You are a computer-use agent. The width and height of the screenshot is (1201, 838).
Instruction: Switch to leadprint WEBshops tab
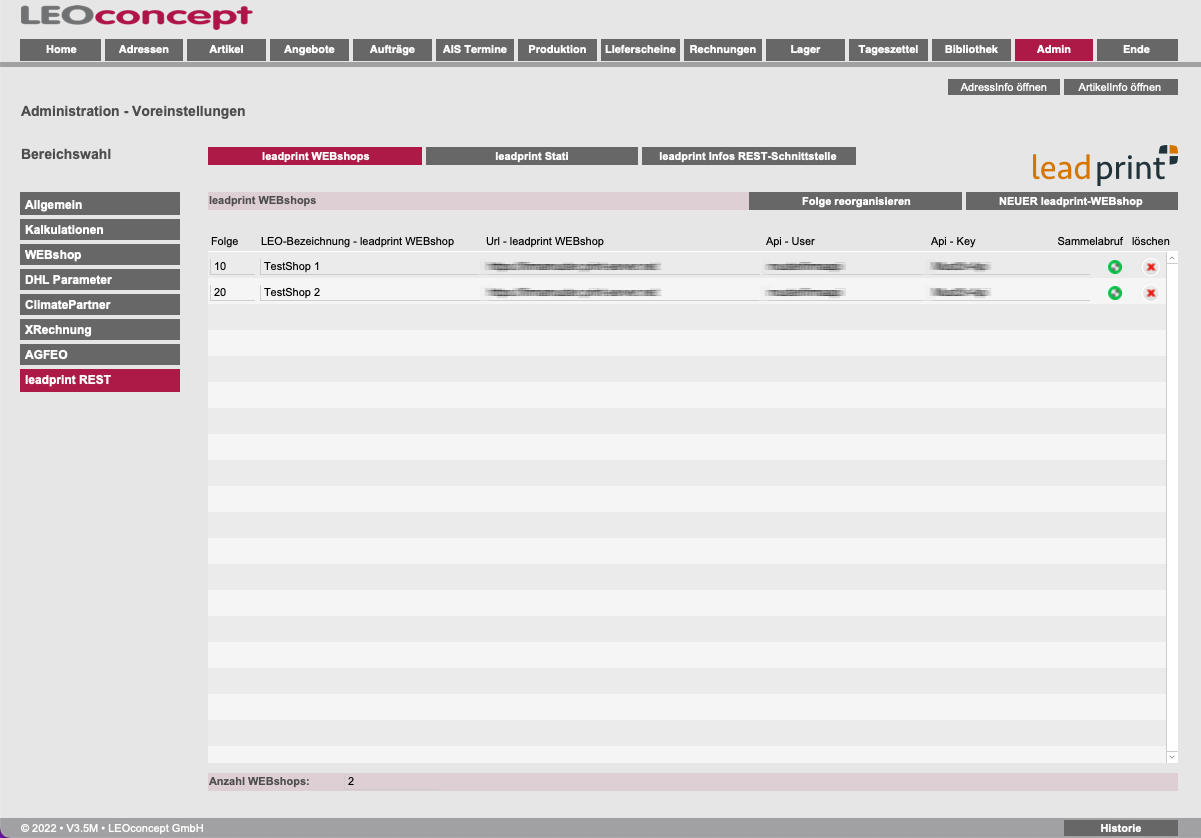pyautogui.click(x=315, y=156)
